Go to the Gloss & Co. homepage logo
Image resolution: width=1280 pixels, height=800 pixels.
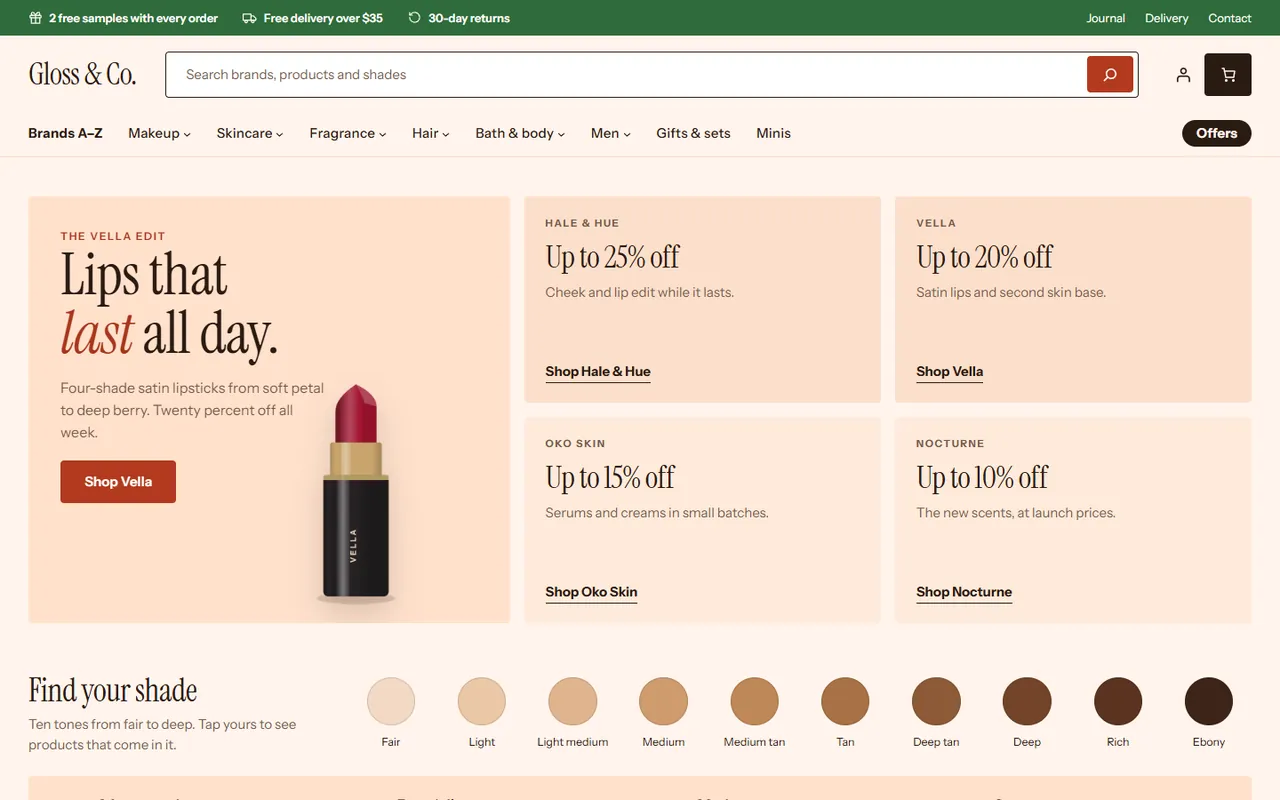pos(82,74)
